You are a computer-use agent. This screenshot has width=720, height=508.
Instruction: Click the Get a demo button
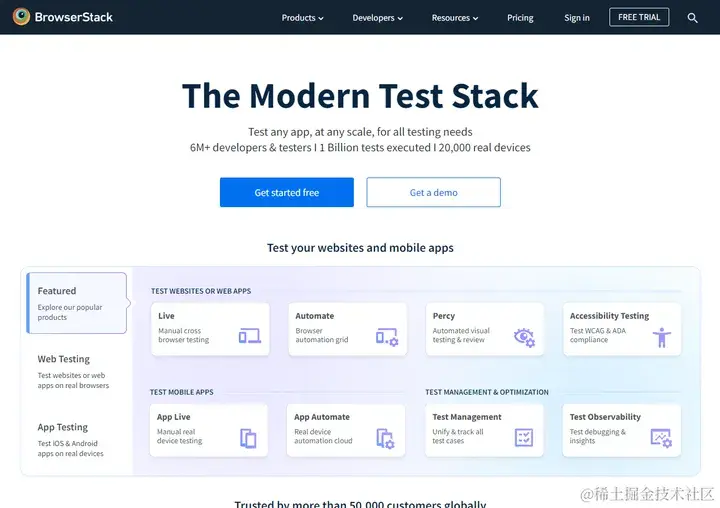coord(433,192)
